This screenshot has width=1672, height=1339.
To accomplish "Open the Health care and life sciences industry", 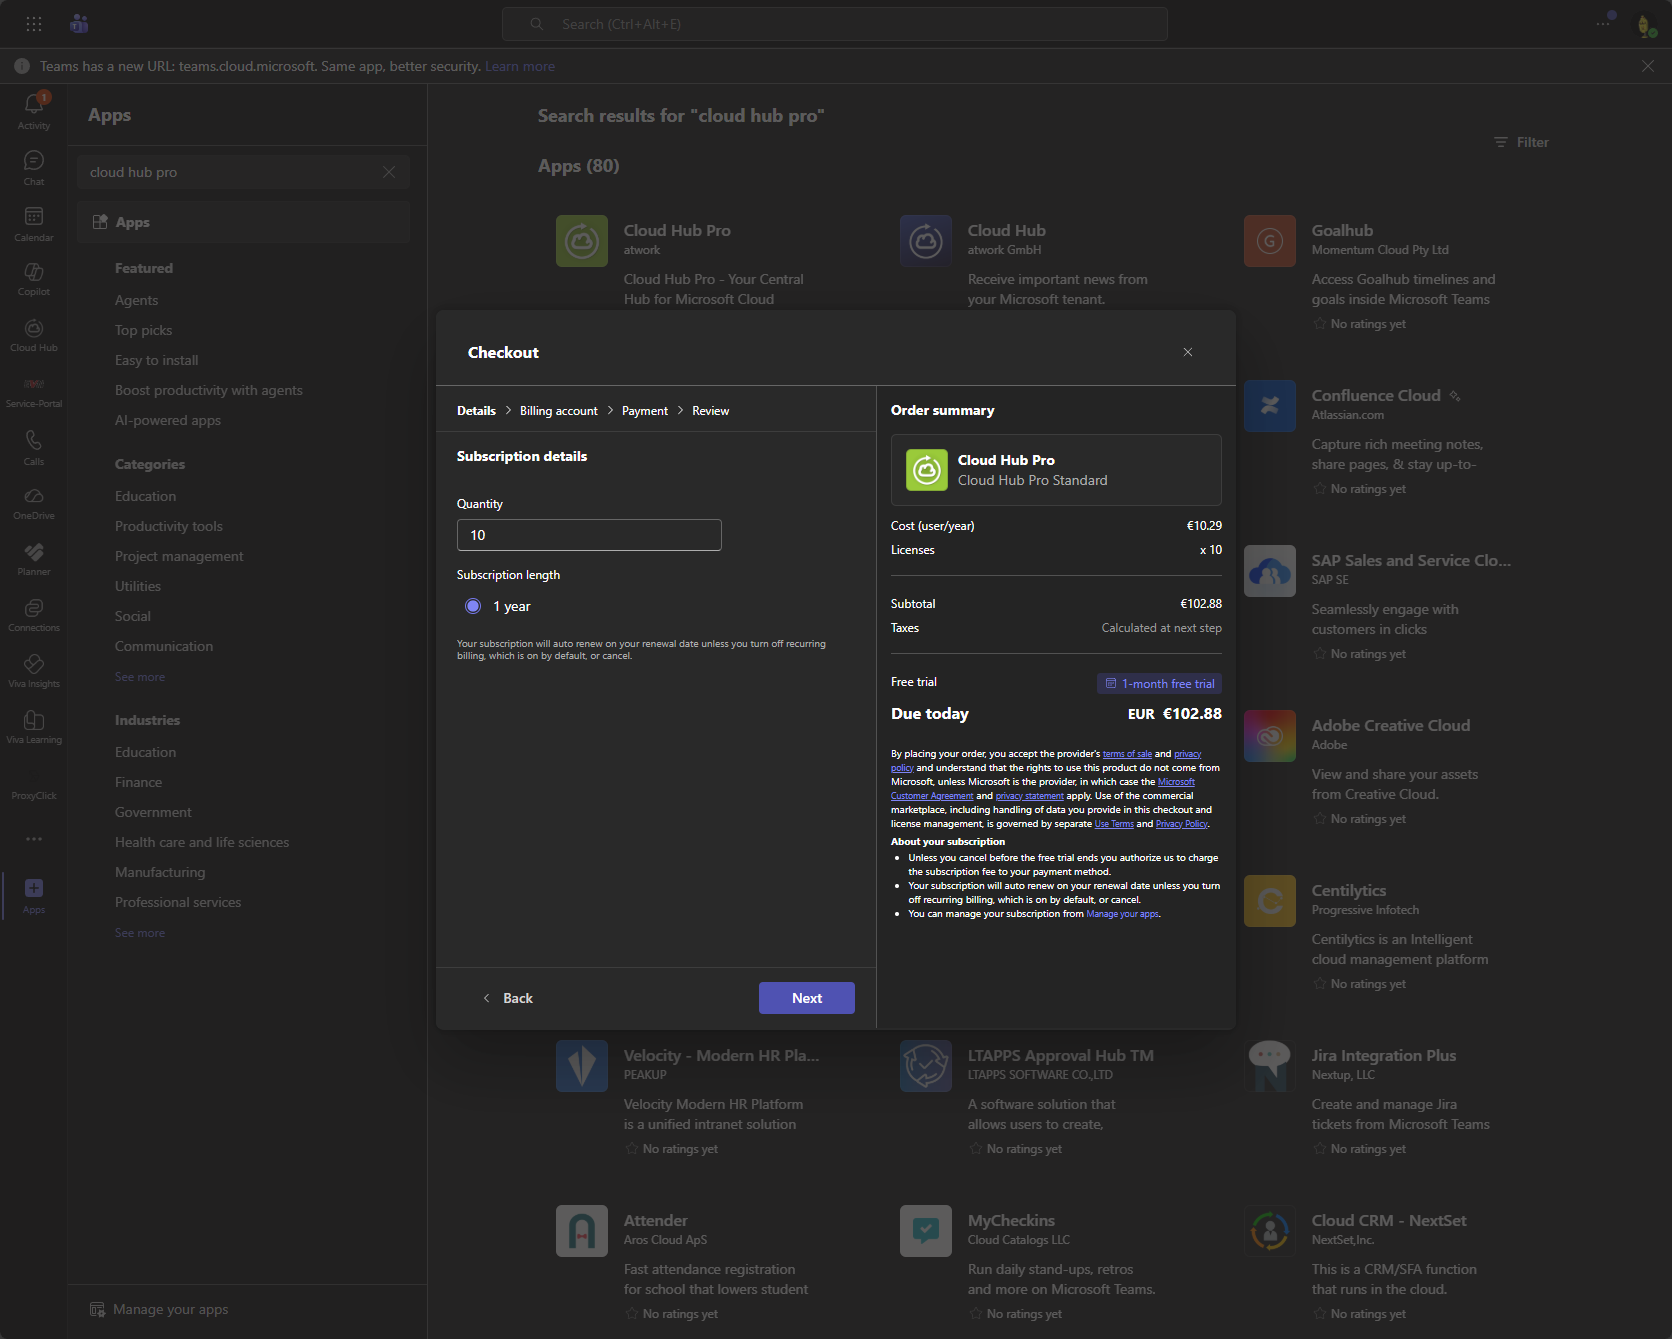I will click(202, 842).
